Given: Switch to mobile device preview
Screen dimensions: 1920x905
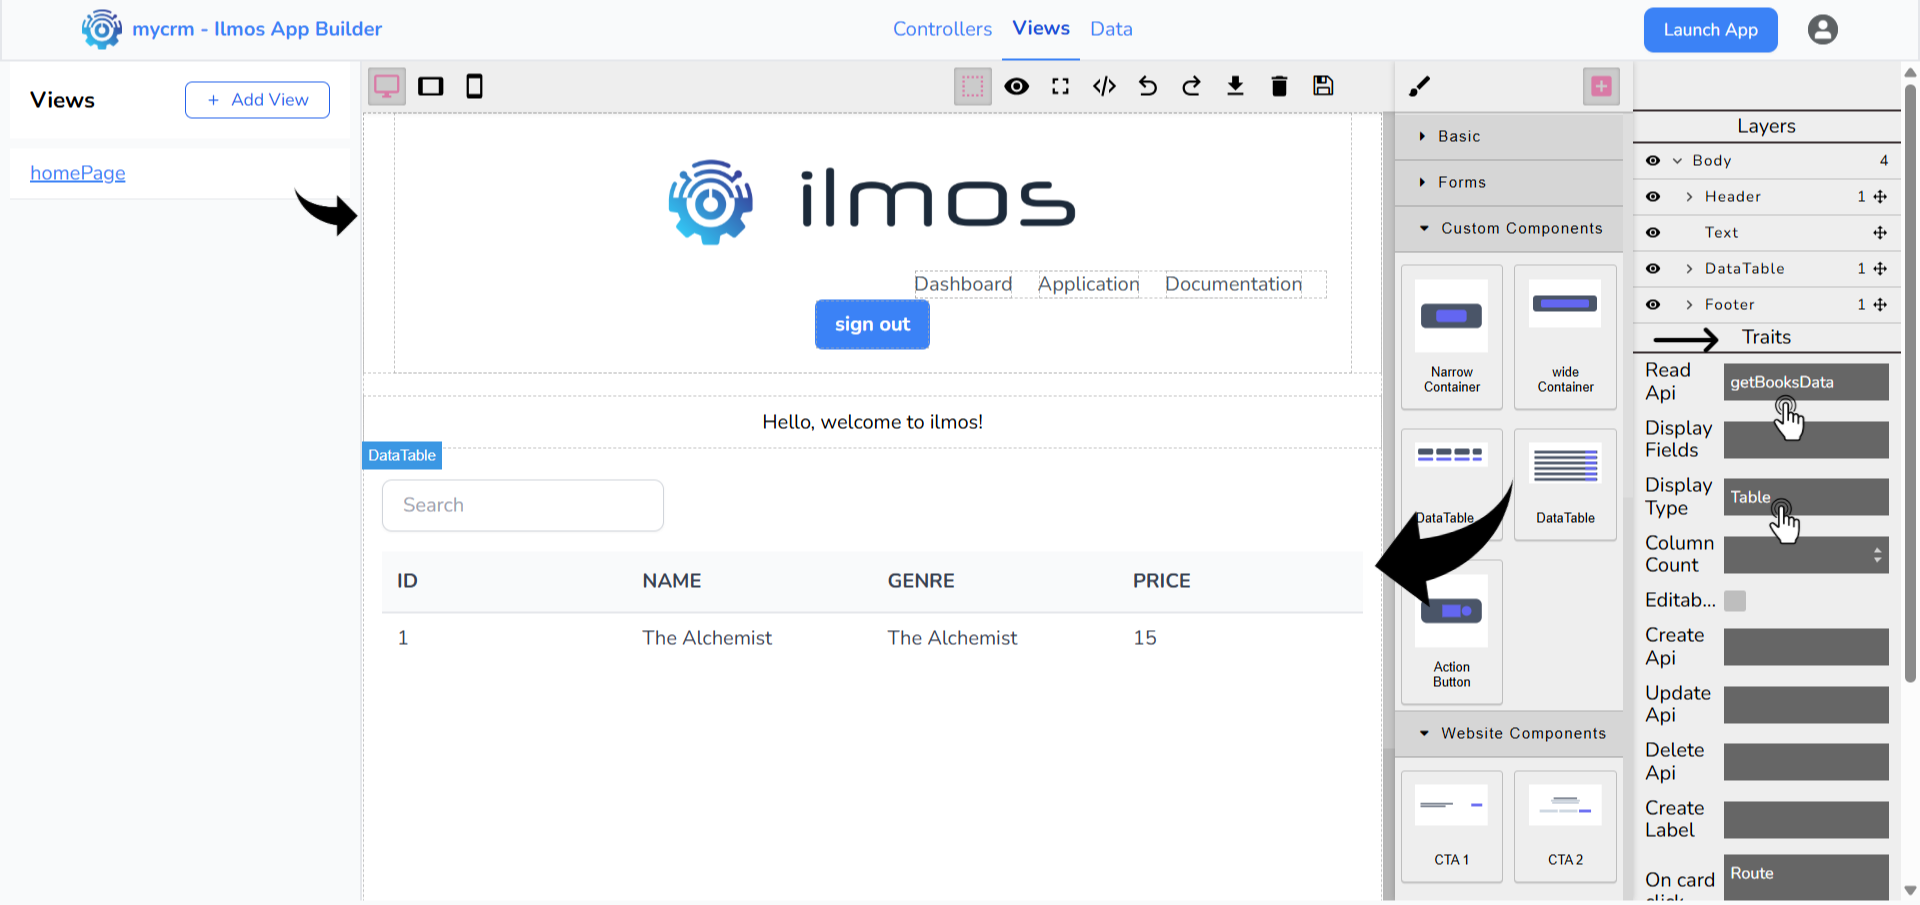Looking at the screenshot, I should tap(475, 86).
